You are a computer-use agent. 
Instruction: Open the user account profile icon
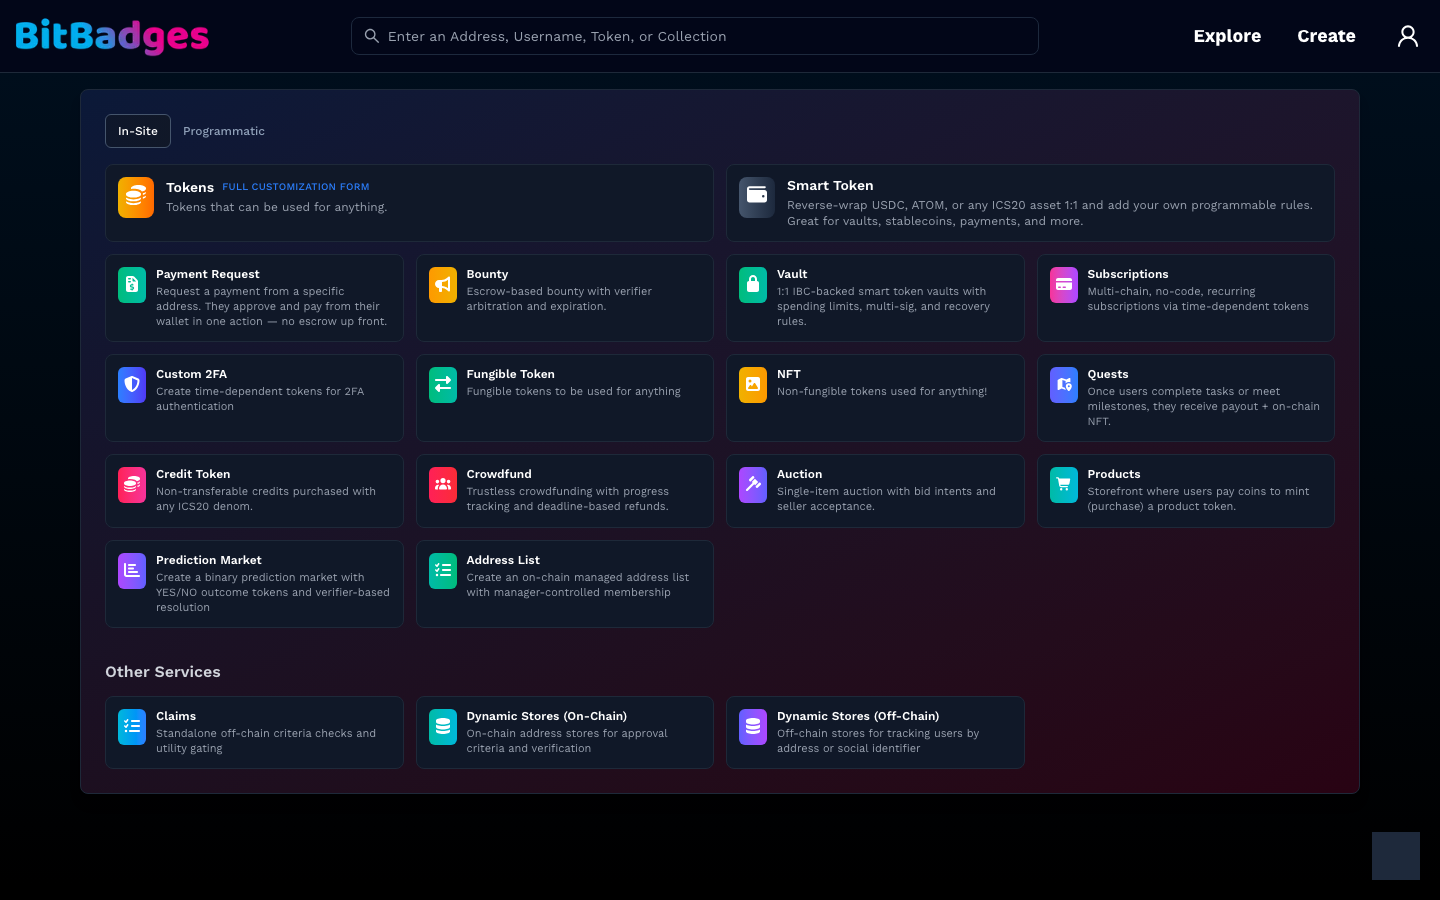[x=1408, y=36]
